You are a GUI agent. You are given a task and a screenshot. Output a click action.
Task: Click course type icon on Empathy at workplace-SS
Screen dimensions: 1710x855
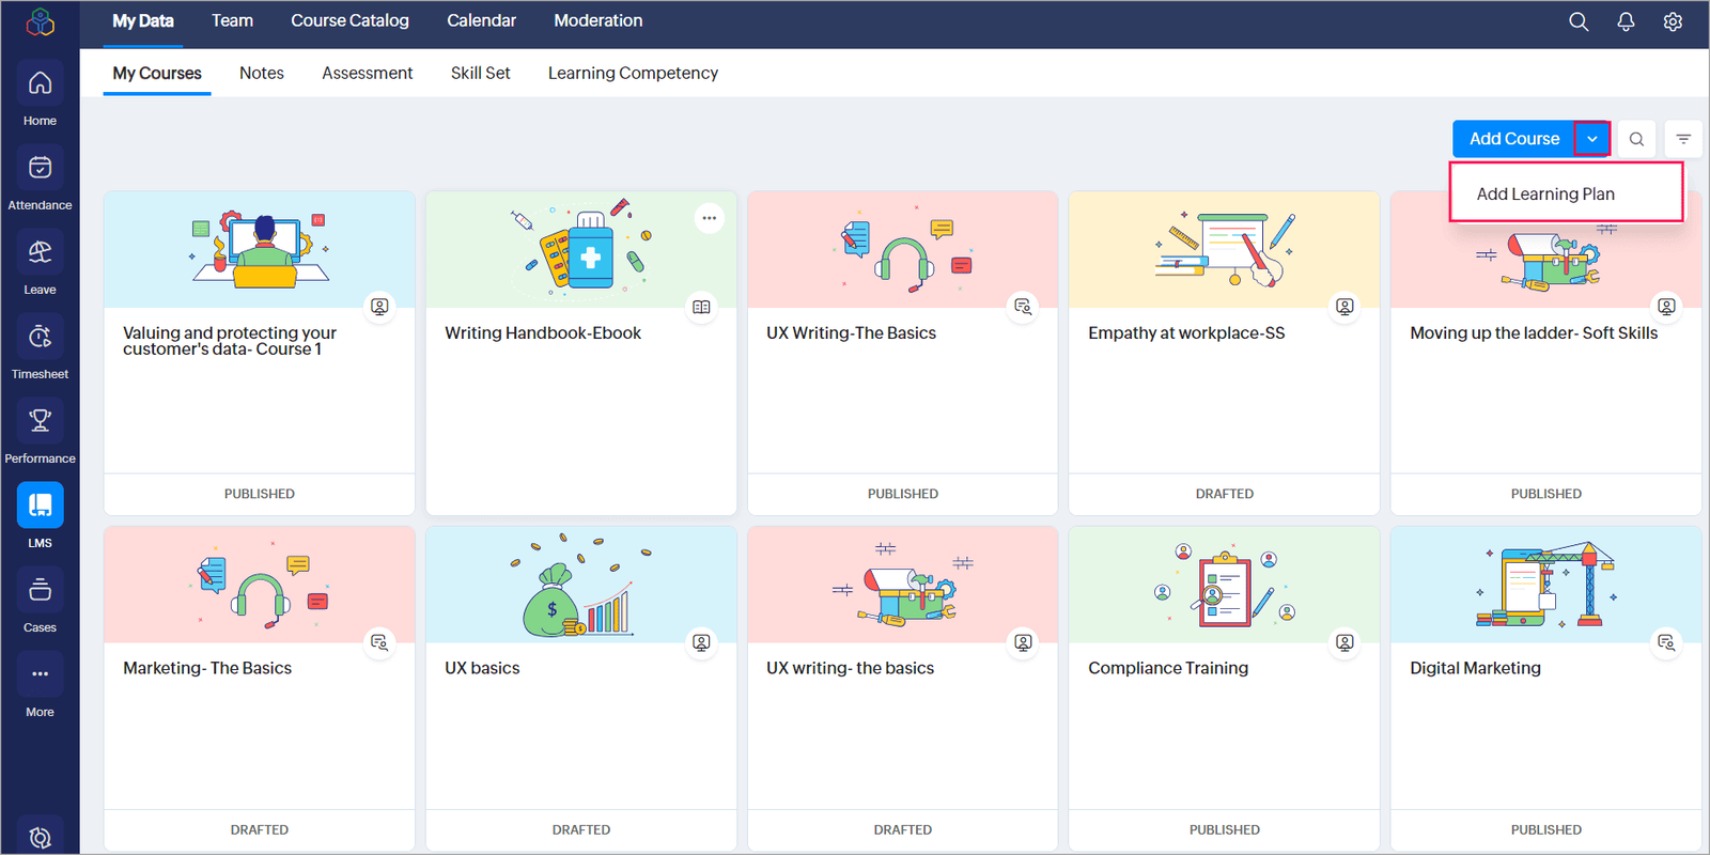point(1345,307)
